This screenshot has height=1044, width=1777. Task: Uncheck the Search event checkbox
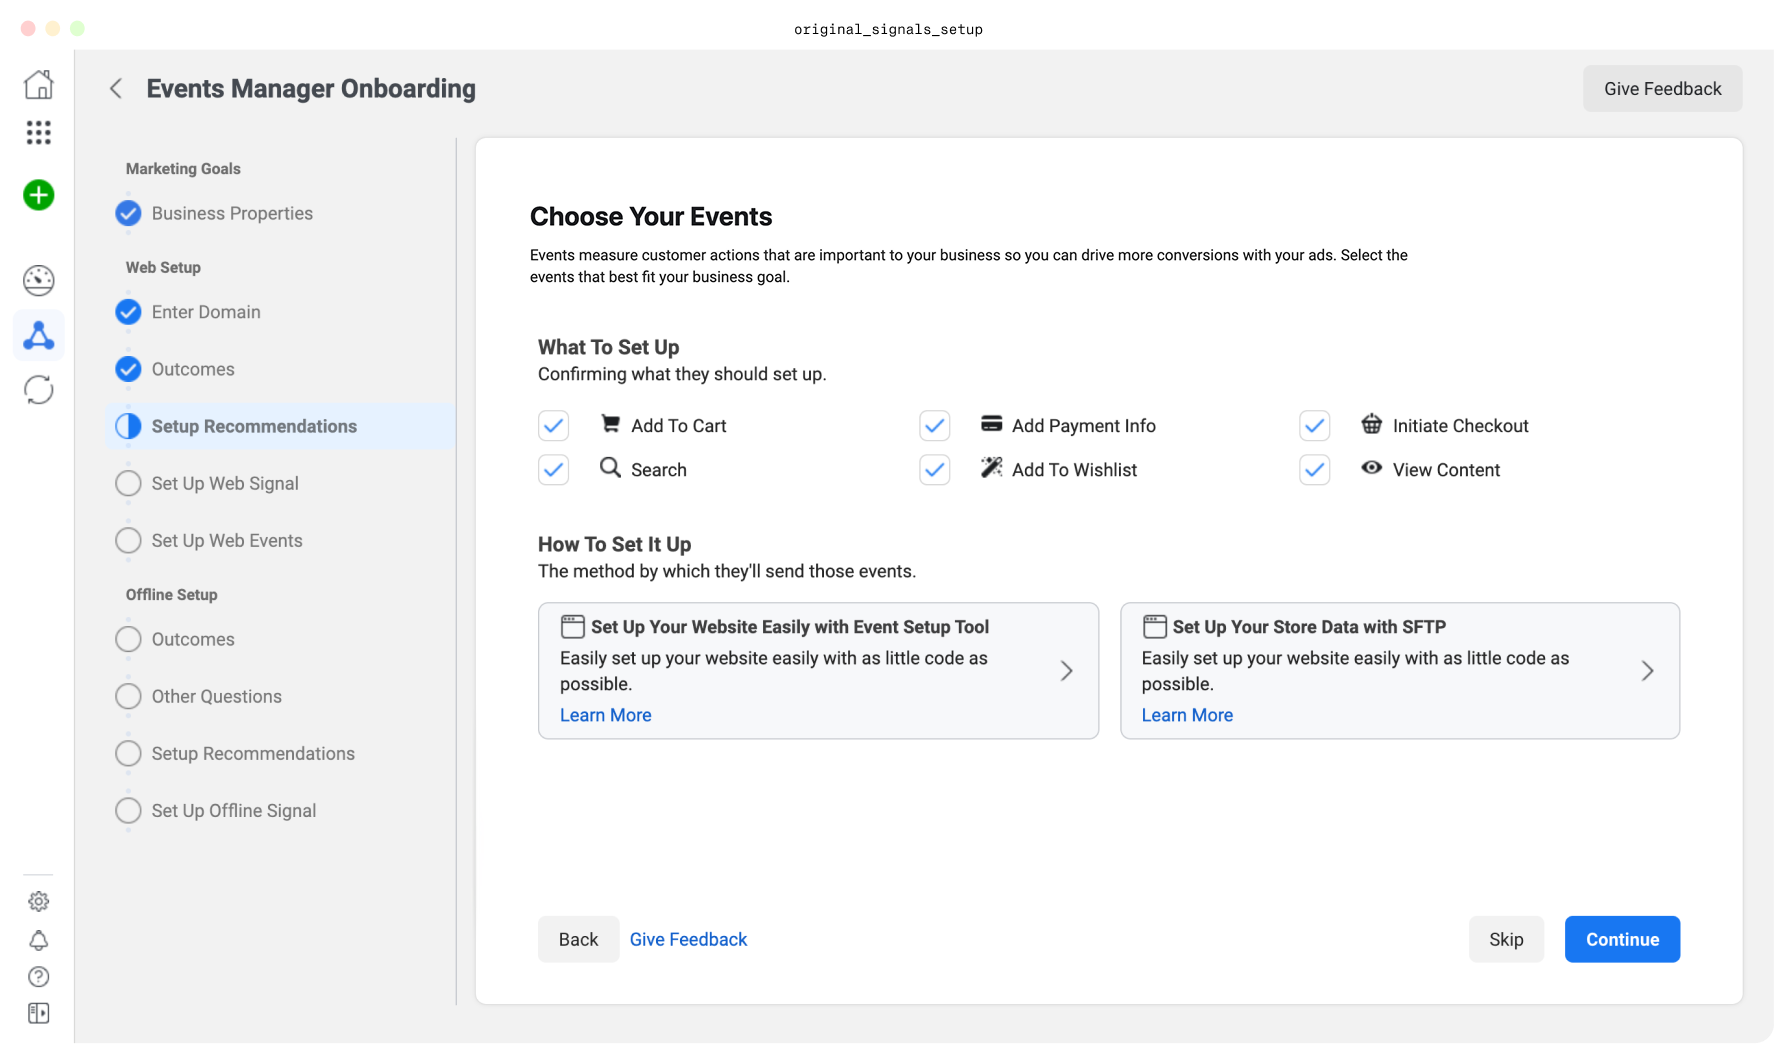(554, 470)
